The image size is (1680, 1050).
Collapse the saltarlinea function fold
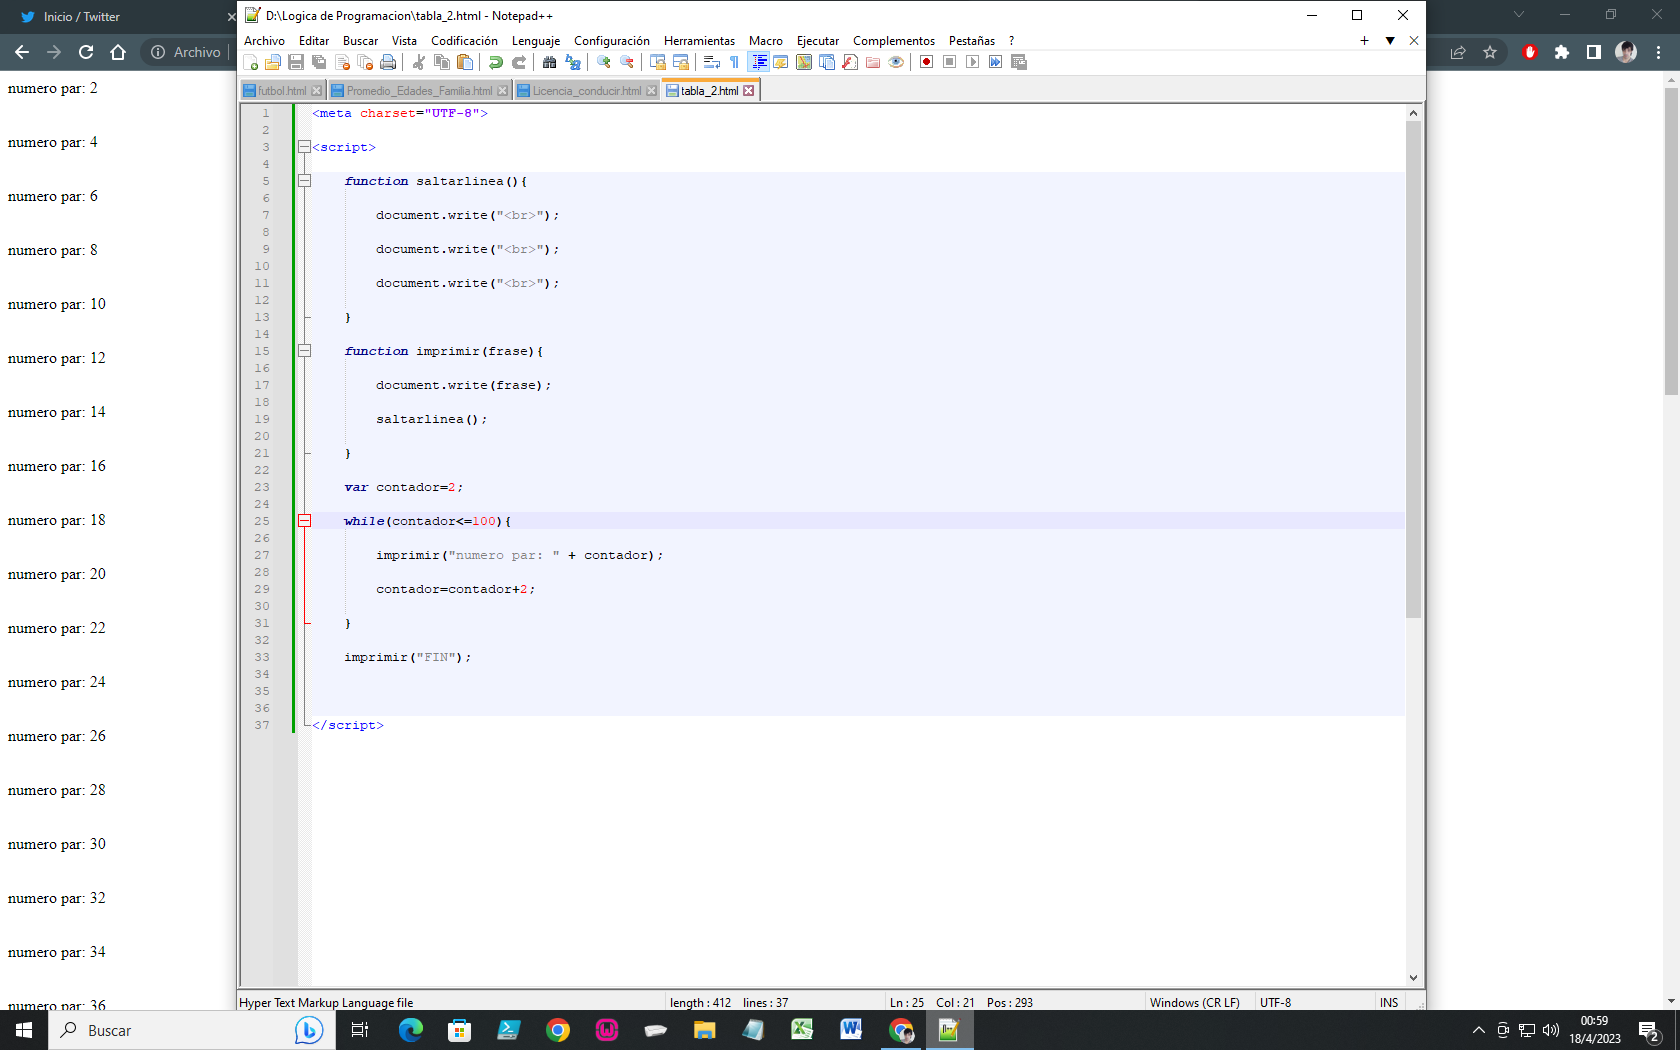coord(304,181)
